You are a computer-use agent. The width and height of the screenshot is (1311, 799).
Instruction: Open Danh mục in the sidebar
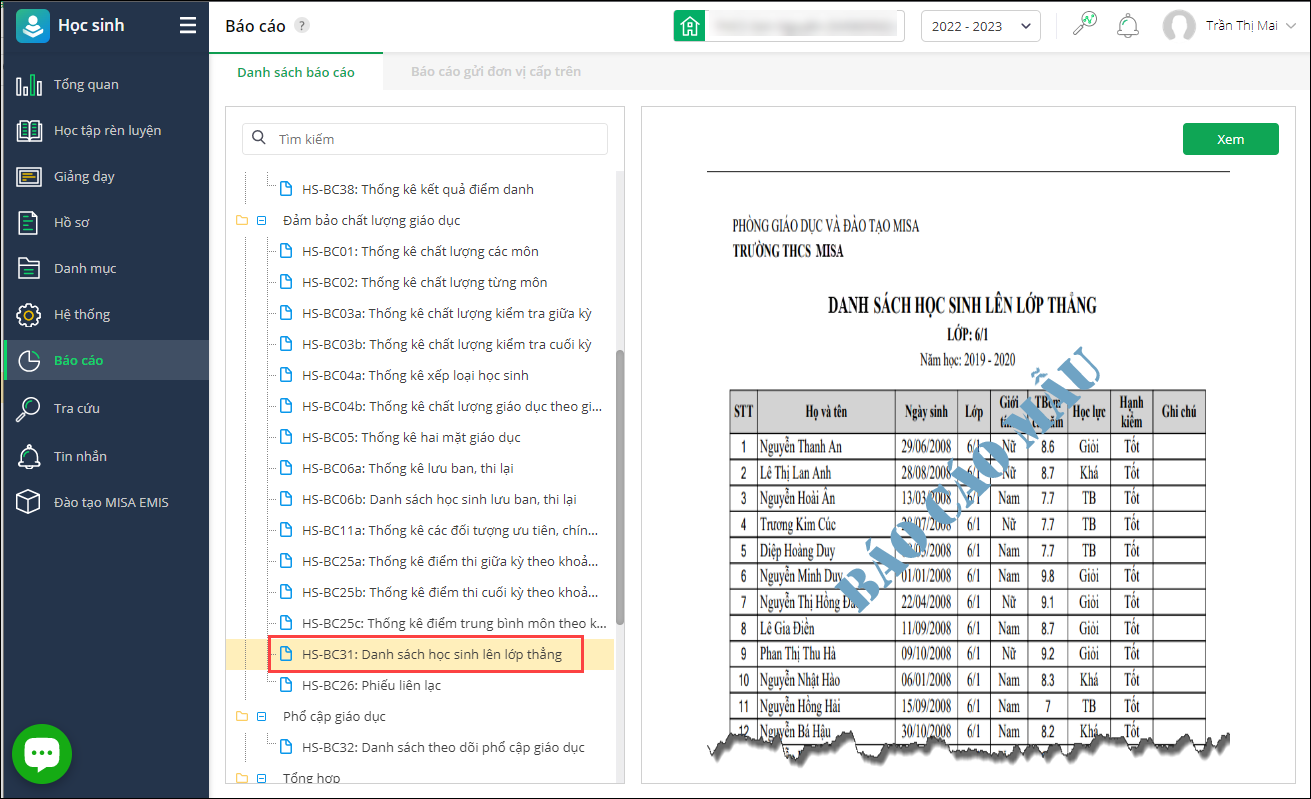(x=85, y=269)
